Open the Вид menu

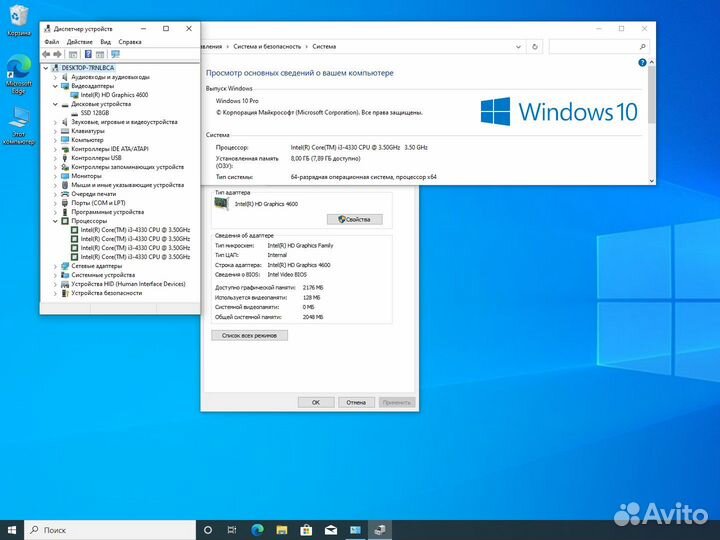[x=106, y=42]
